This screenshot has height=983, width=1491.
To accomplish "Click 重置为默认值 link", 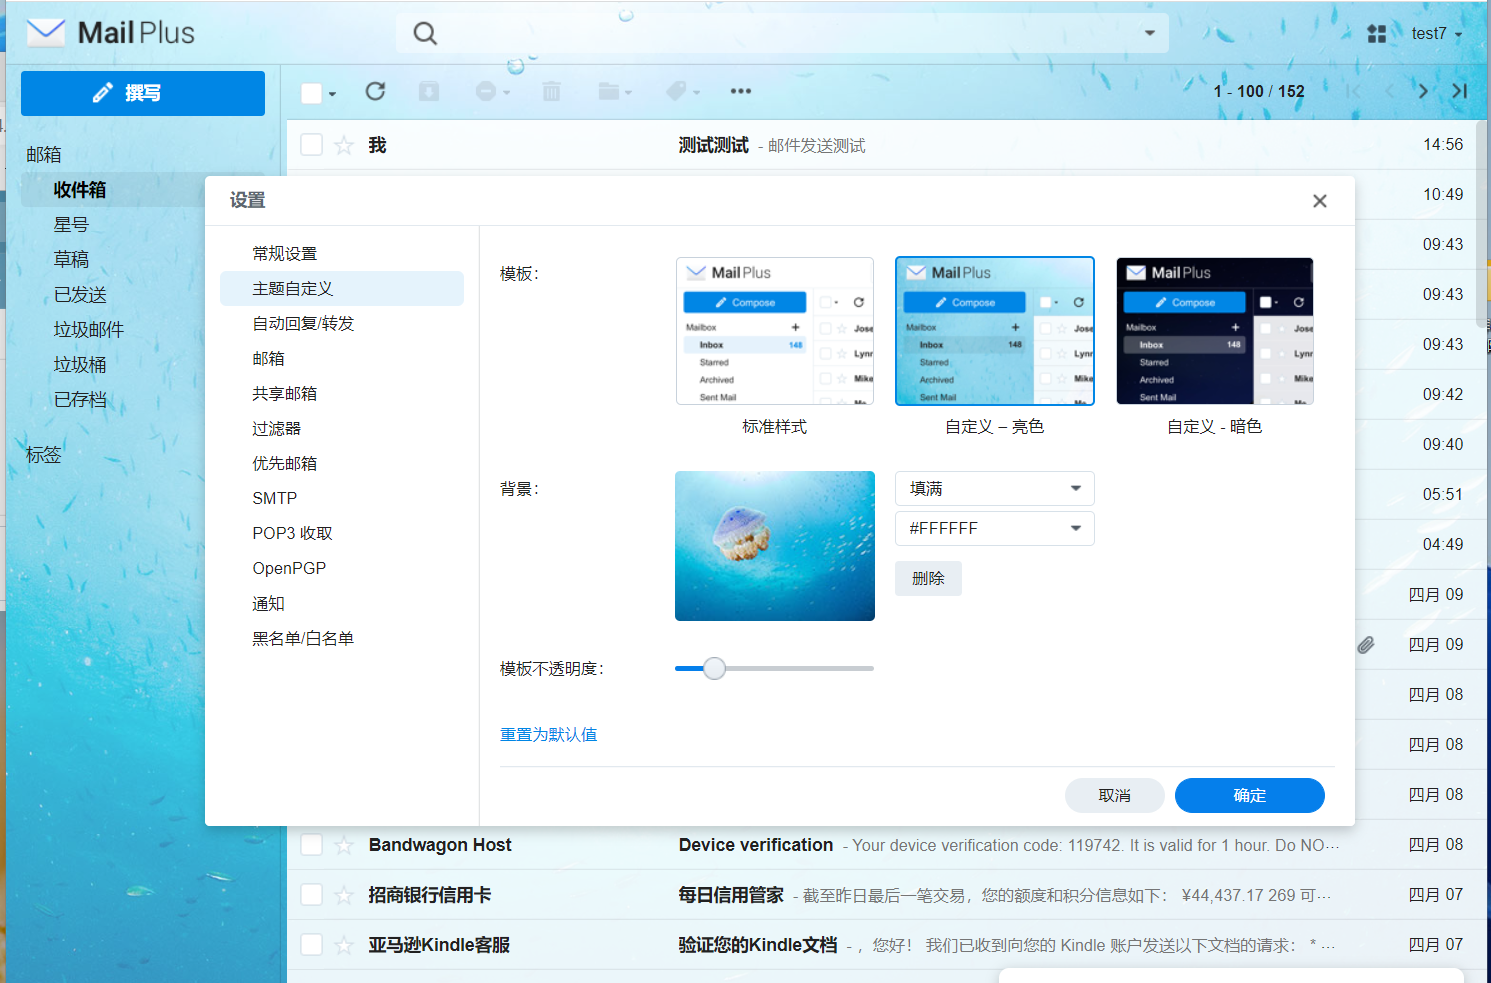I will (x=548, y=735).
